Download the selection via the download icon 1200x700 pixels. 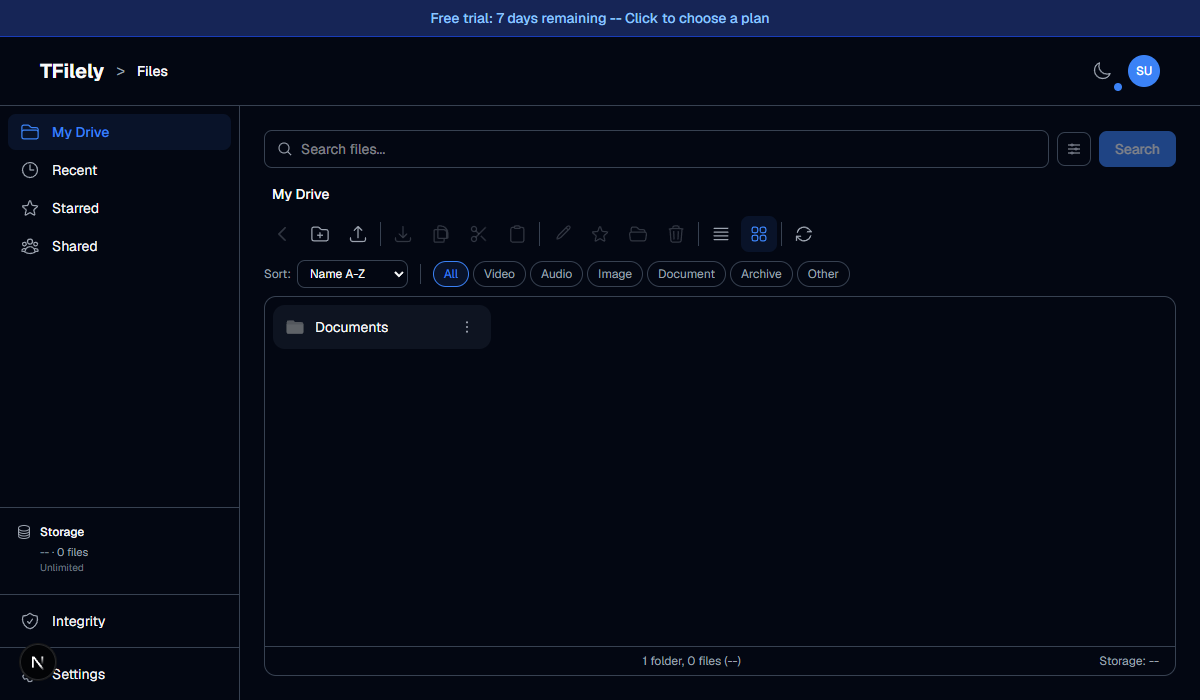tap(403, 234)
